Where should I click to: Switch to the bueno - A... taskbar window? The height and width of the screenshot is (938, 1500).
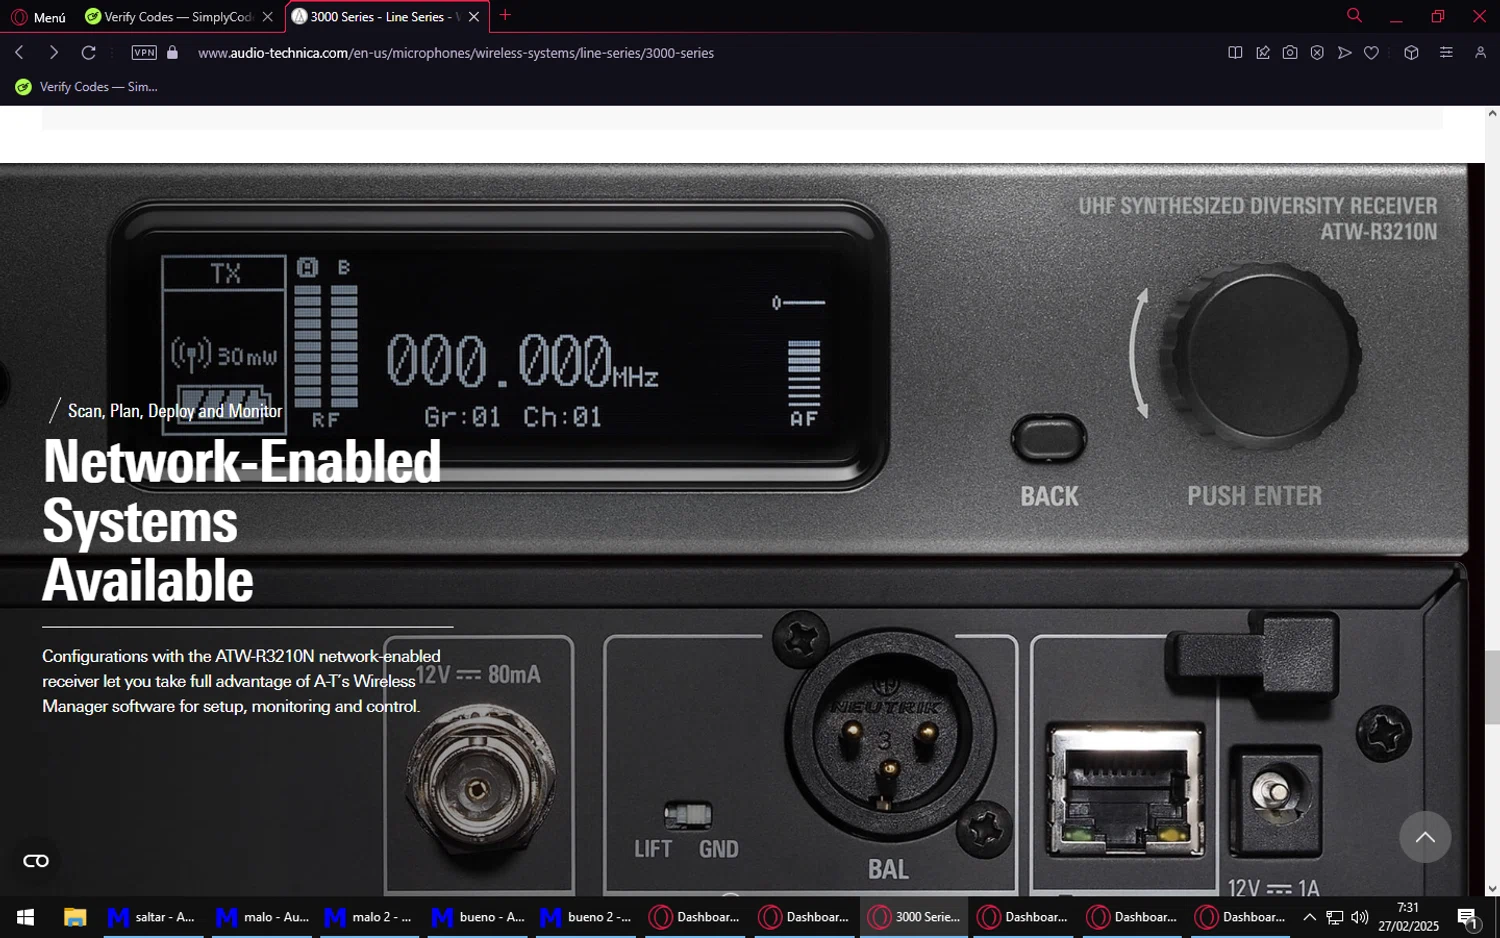[x=479, y=917]
